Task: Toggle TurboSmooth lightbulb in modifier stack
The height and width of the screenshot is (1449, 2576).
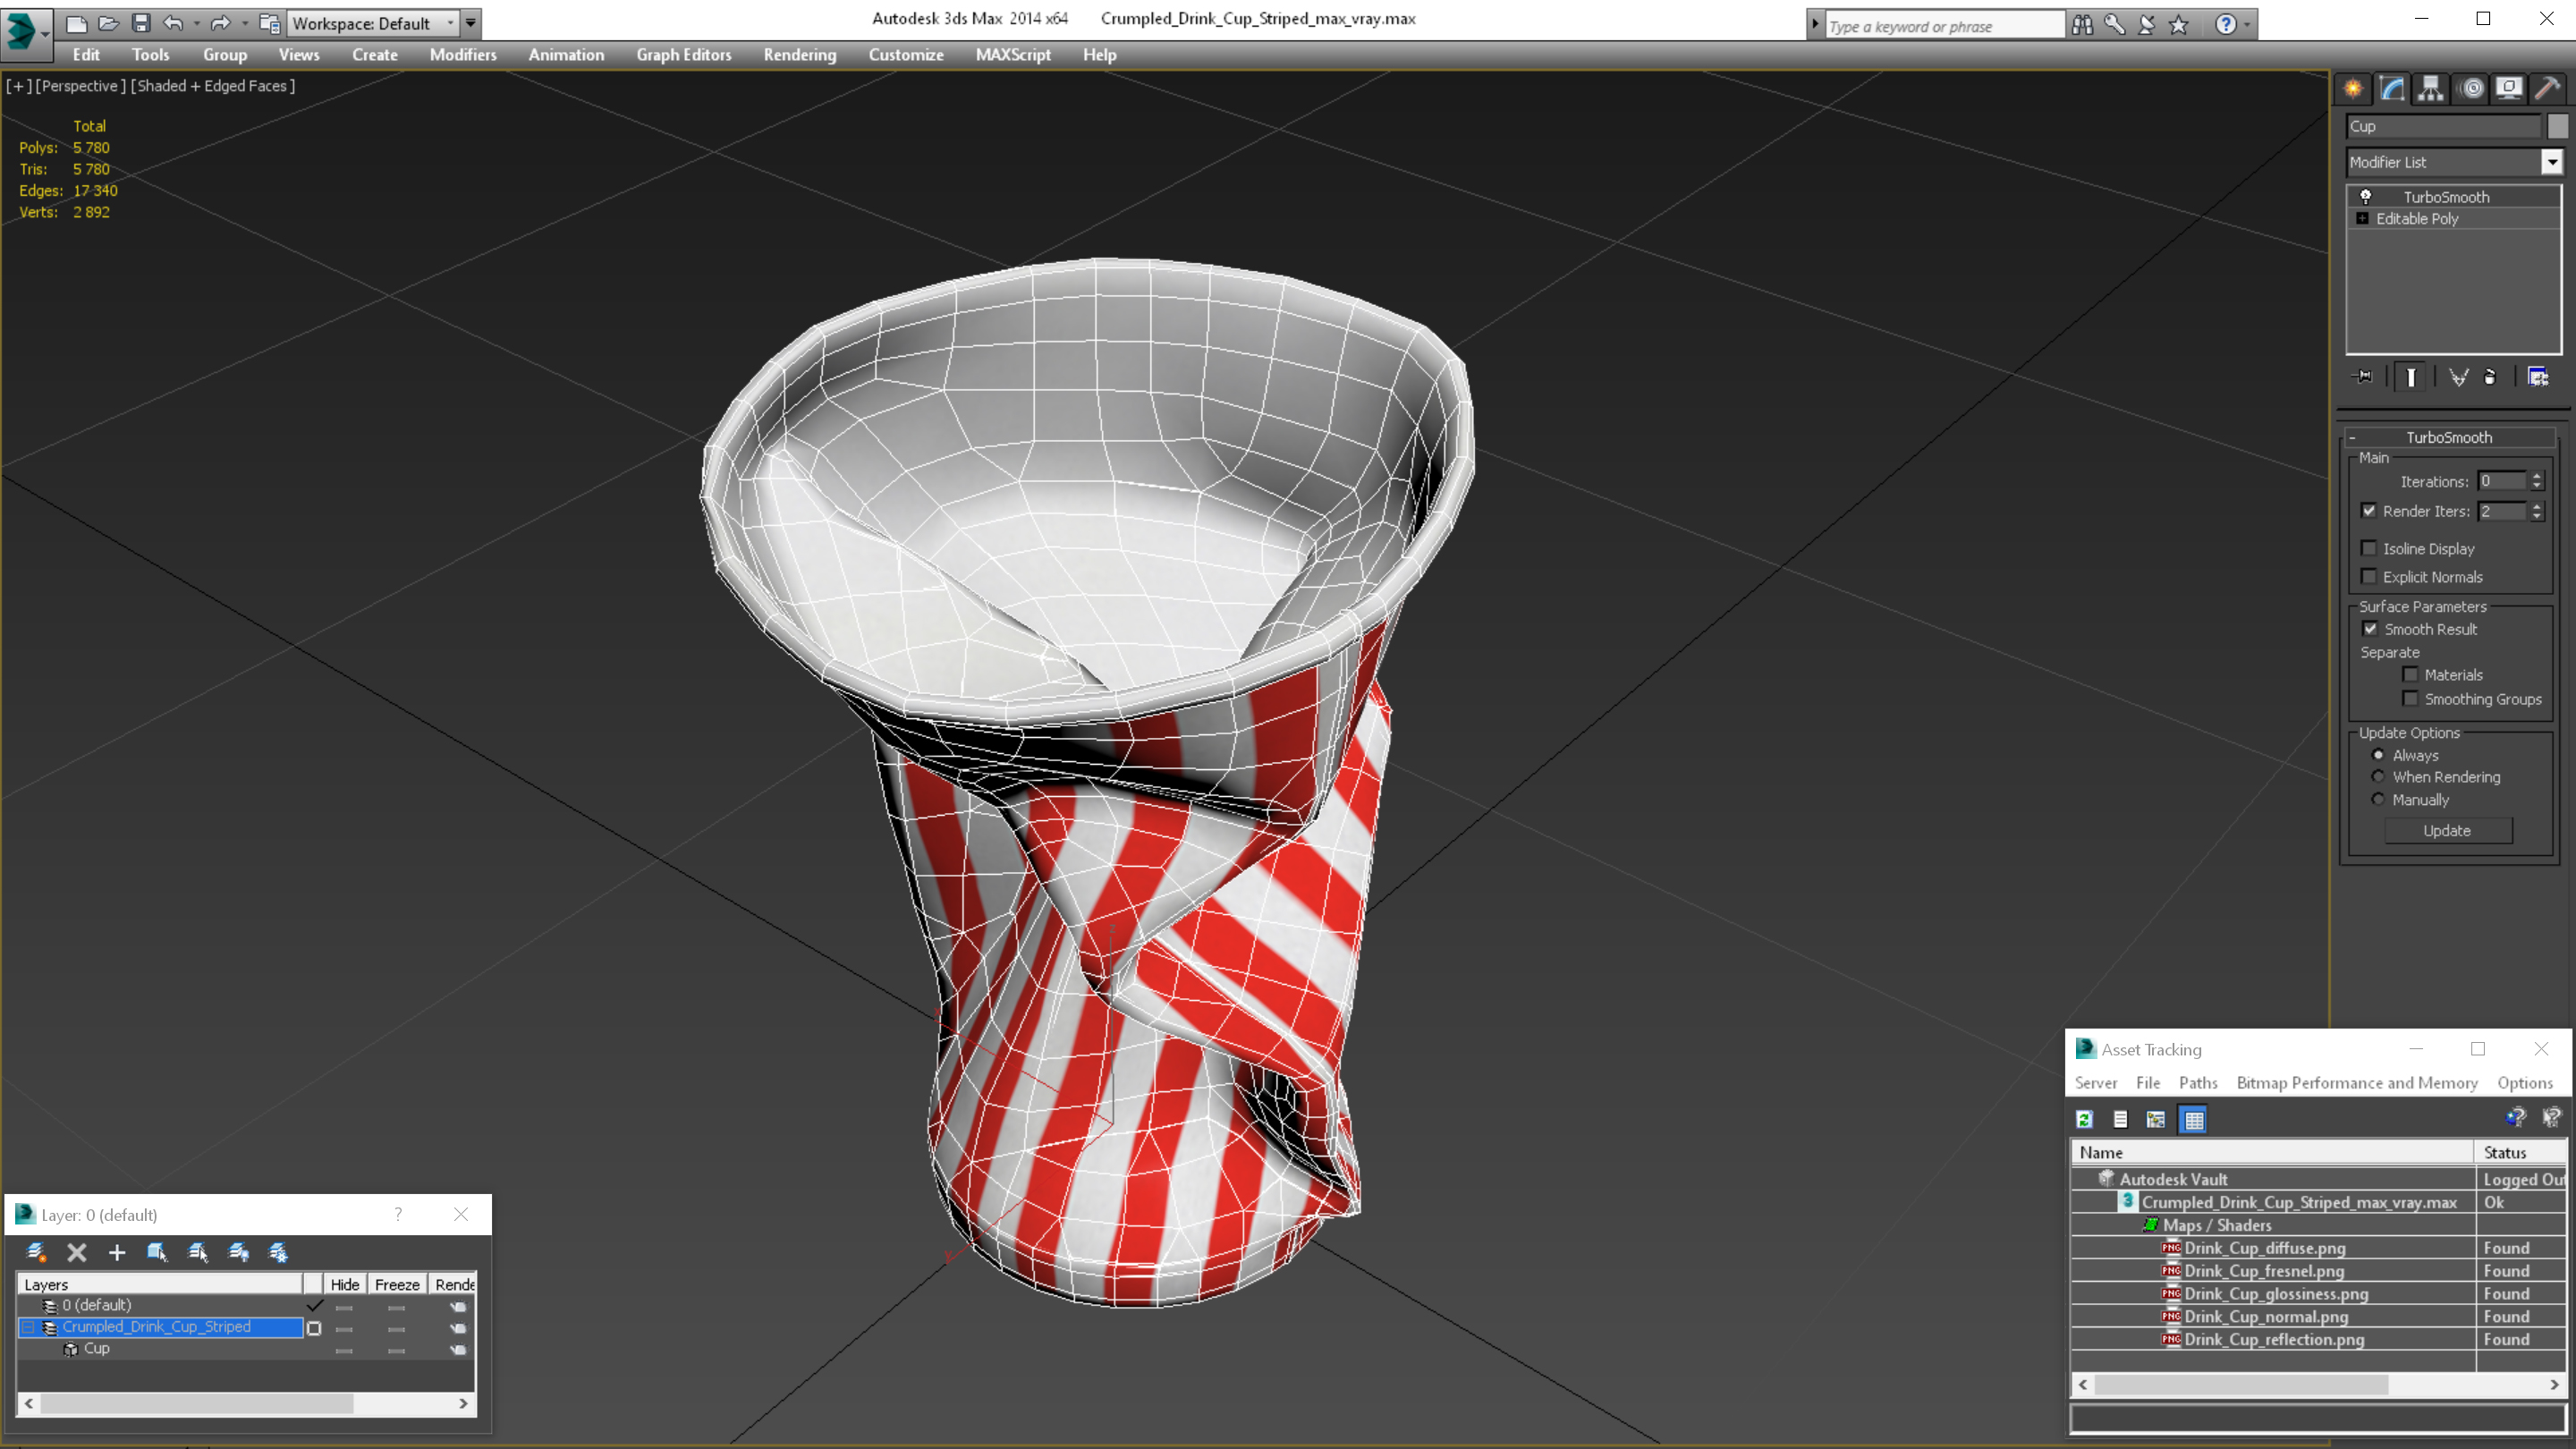Action: (x=2366, y=196)
